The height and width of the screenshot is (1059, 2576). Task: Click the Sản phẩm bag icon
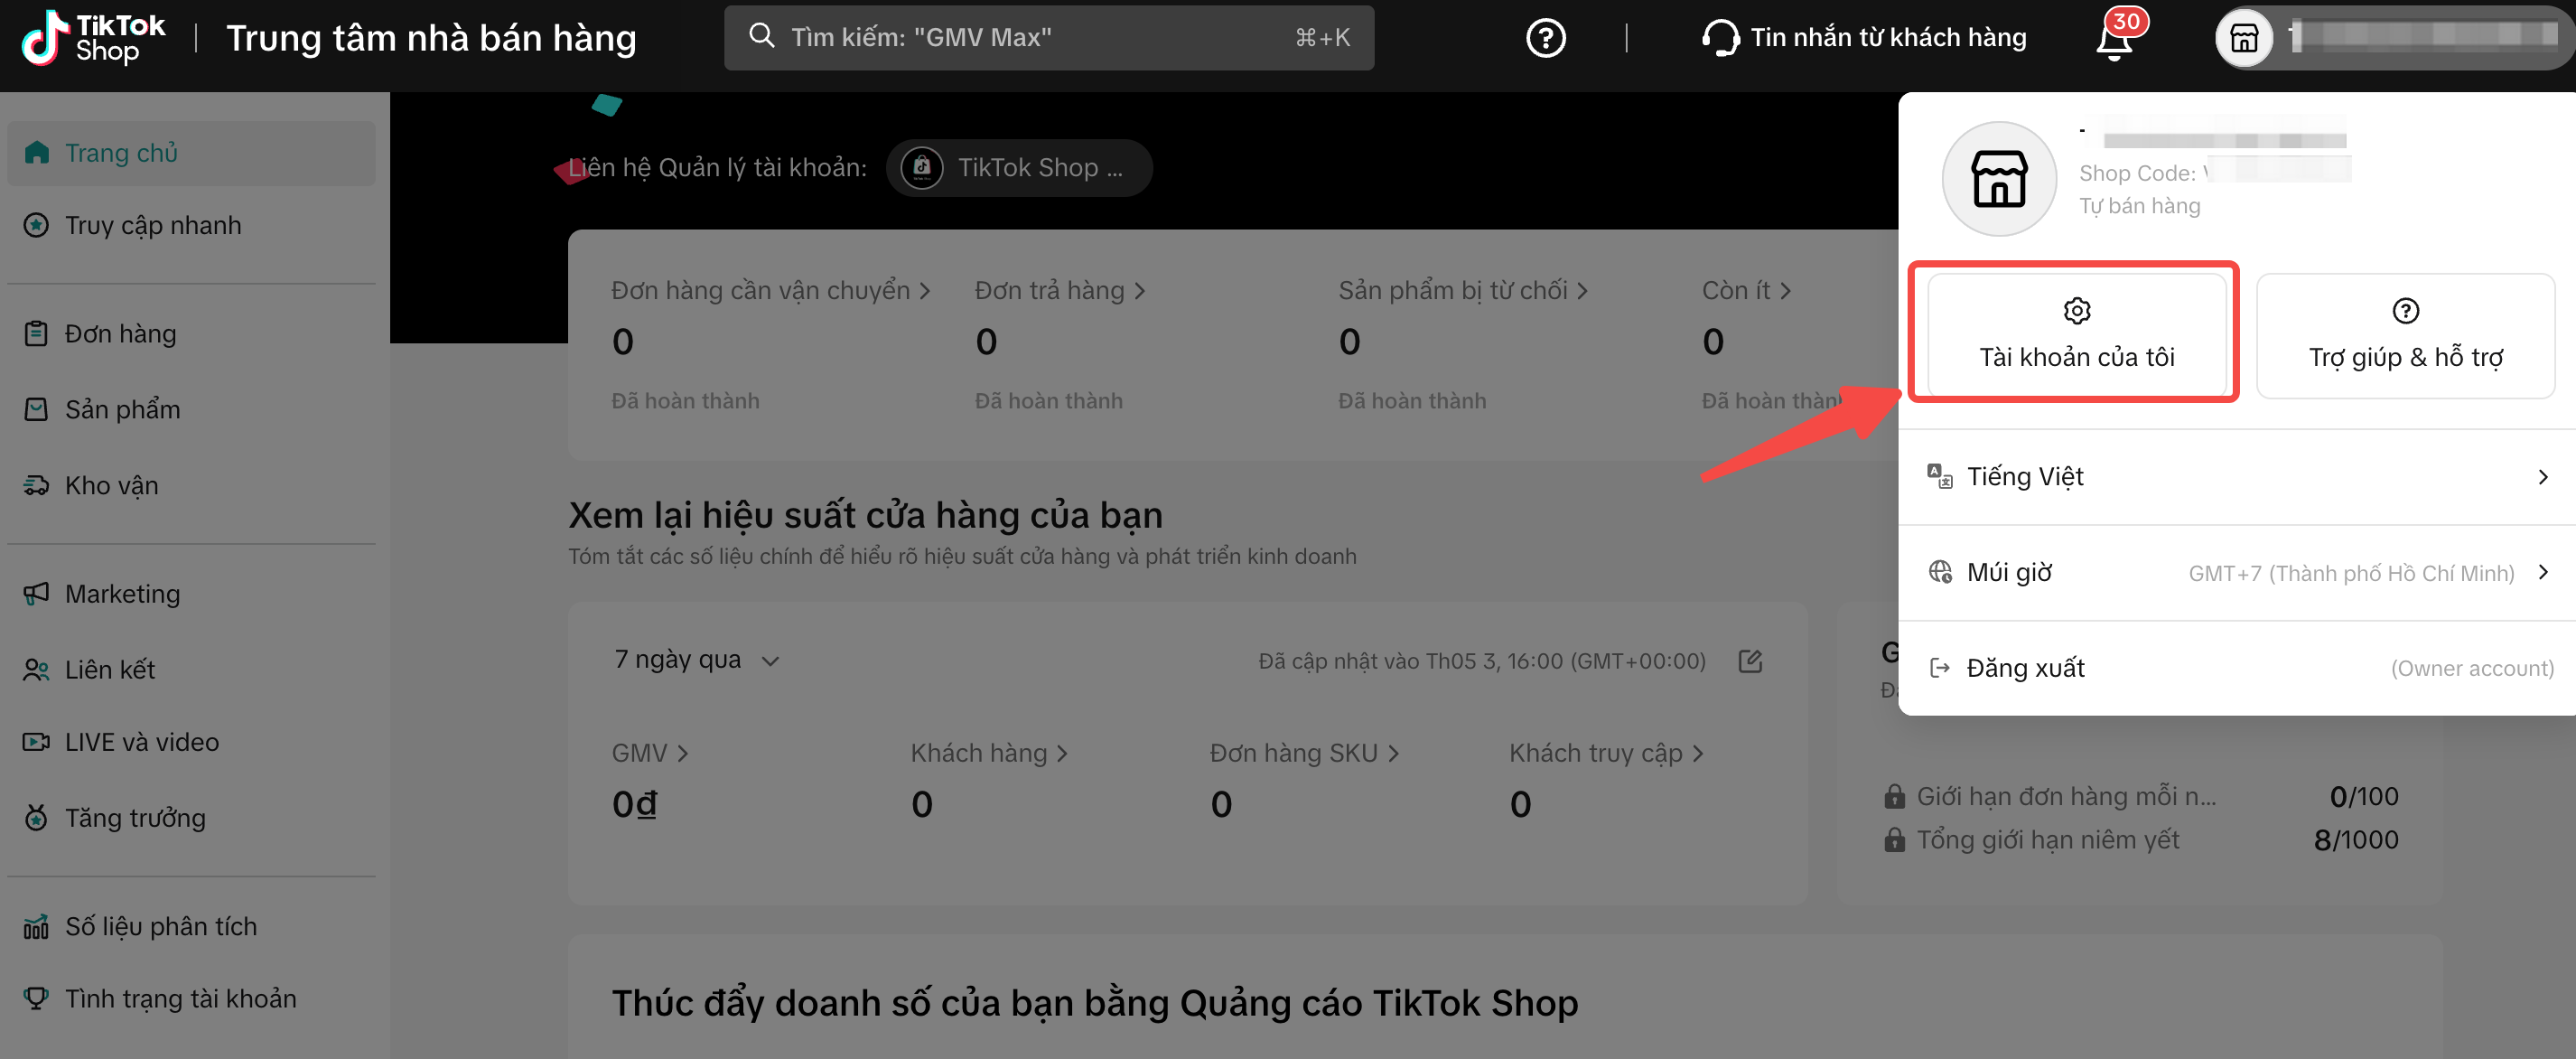point(36,409)
